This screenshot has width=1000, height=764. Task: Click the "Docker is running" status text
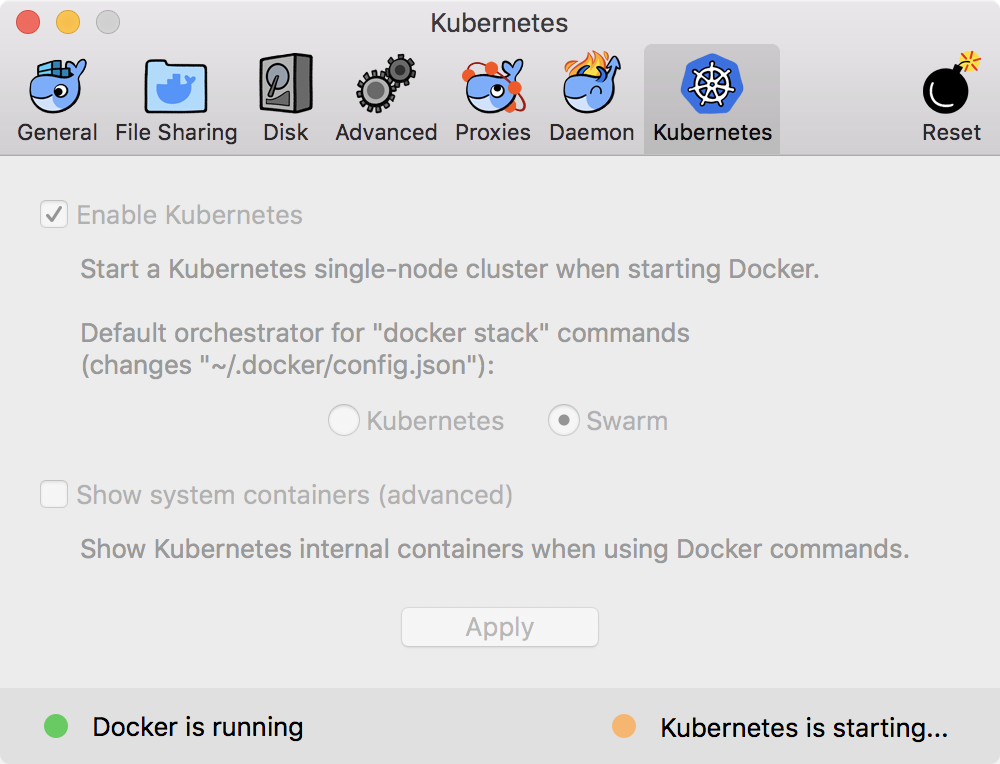click(x=197, y=727)
